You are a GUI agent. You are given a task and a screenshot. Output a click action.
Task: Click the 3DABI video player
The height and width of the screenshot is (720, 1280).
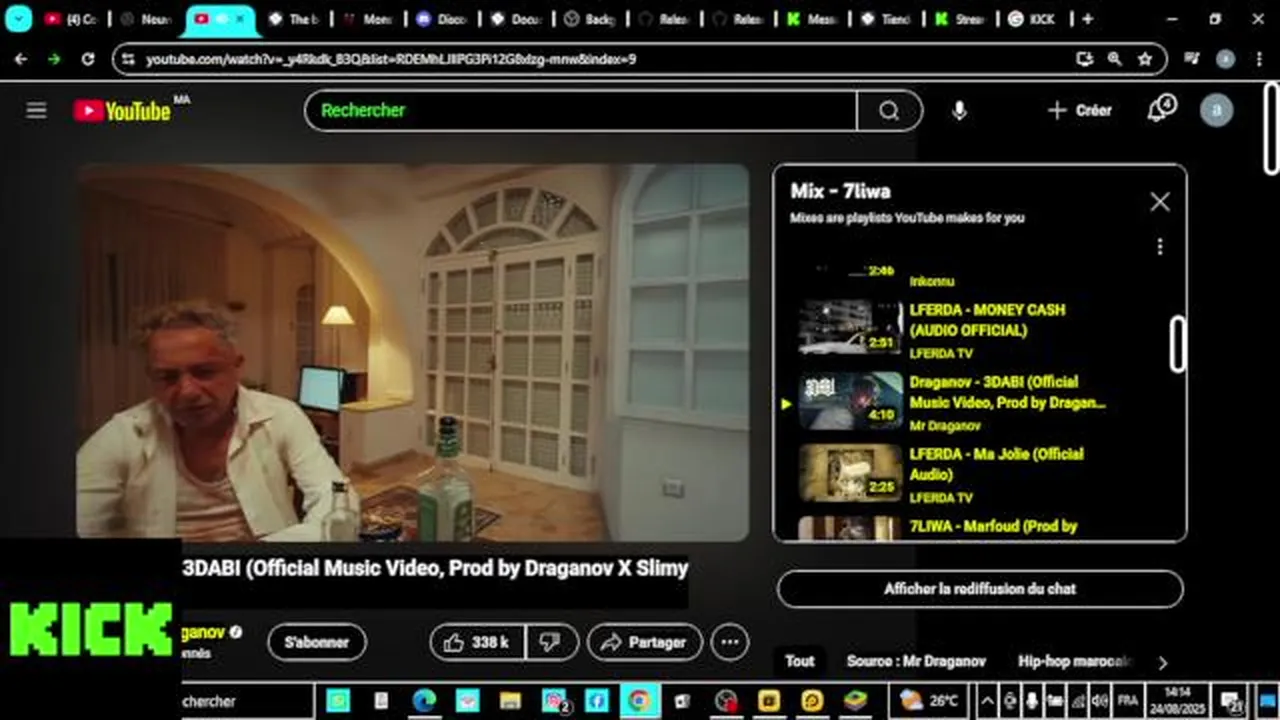[413, 352]
